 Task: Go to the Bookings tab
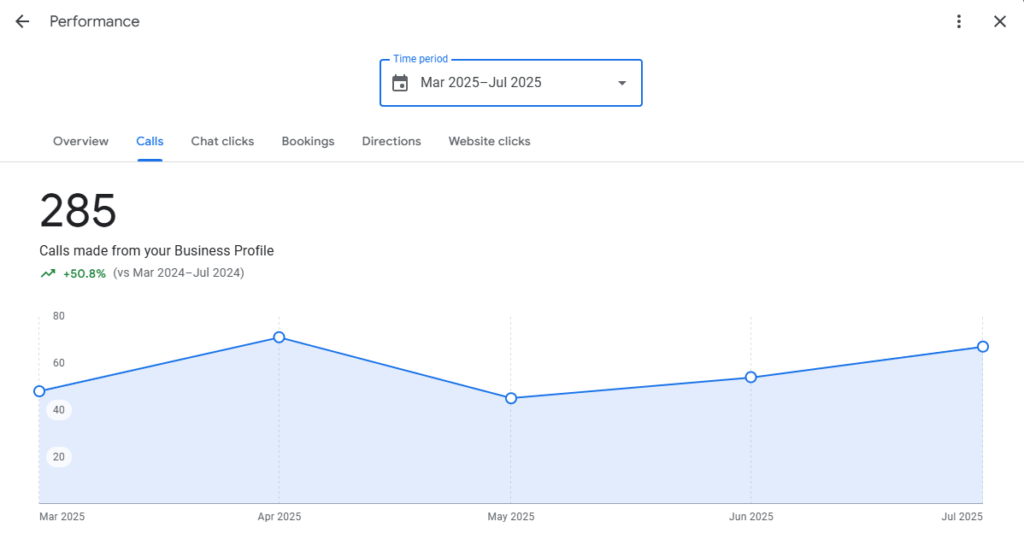[x=308, y=141]
